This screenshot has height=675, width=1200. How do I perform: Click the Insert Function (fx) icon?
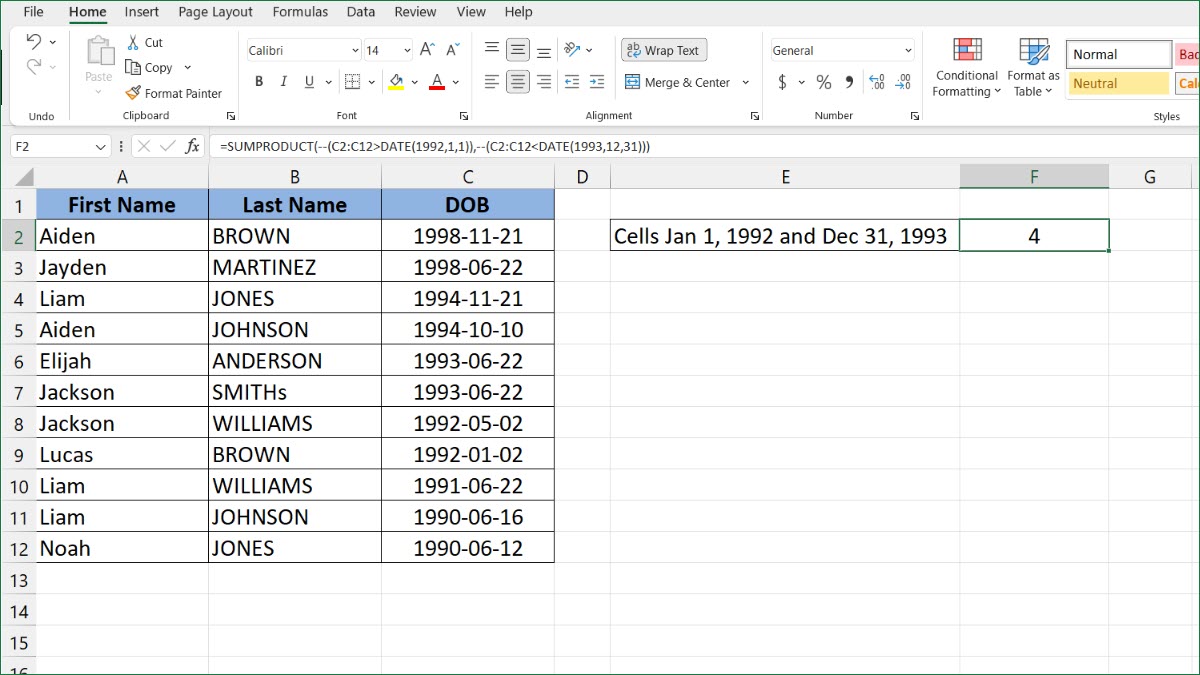coord(191,145)
